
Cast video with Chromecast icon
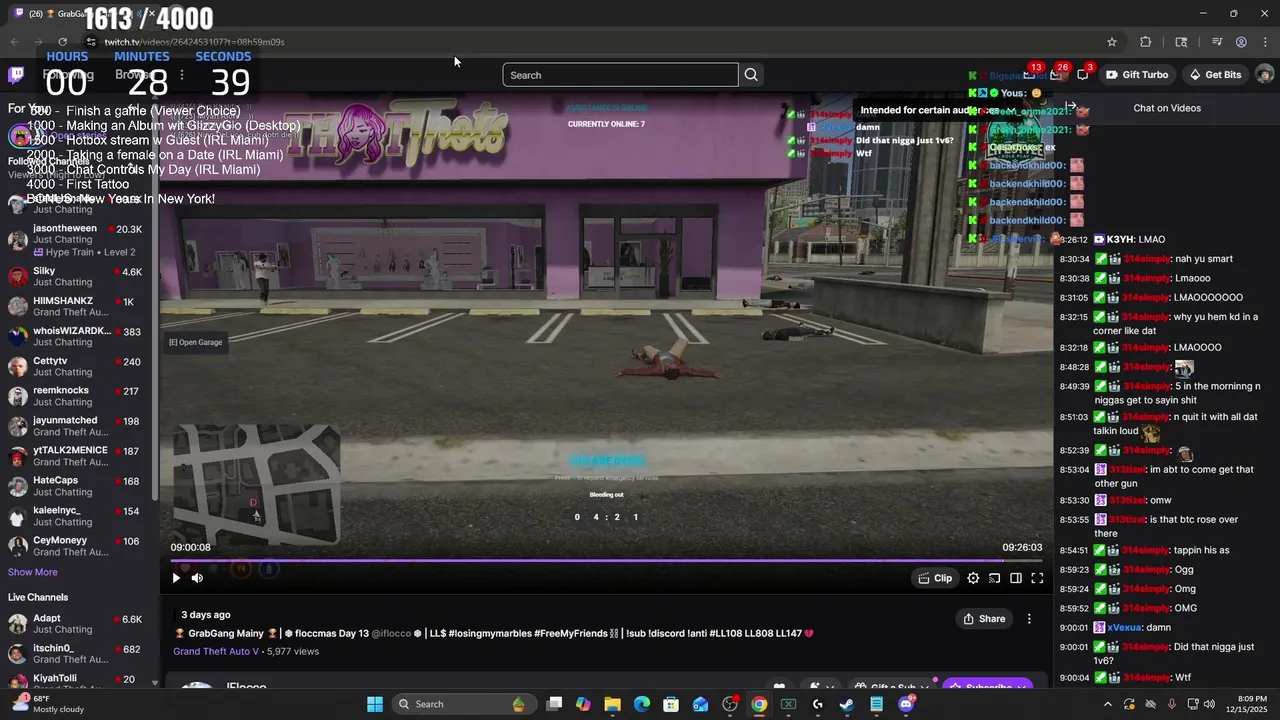coord(995,578)
